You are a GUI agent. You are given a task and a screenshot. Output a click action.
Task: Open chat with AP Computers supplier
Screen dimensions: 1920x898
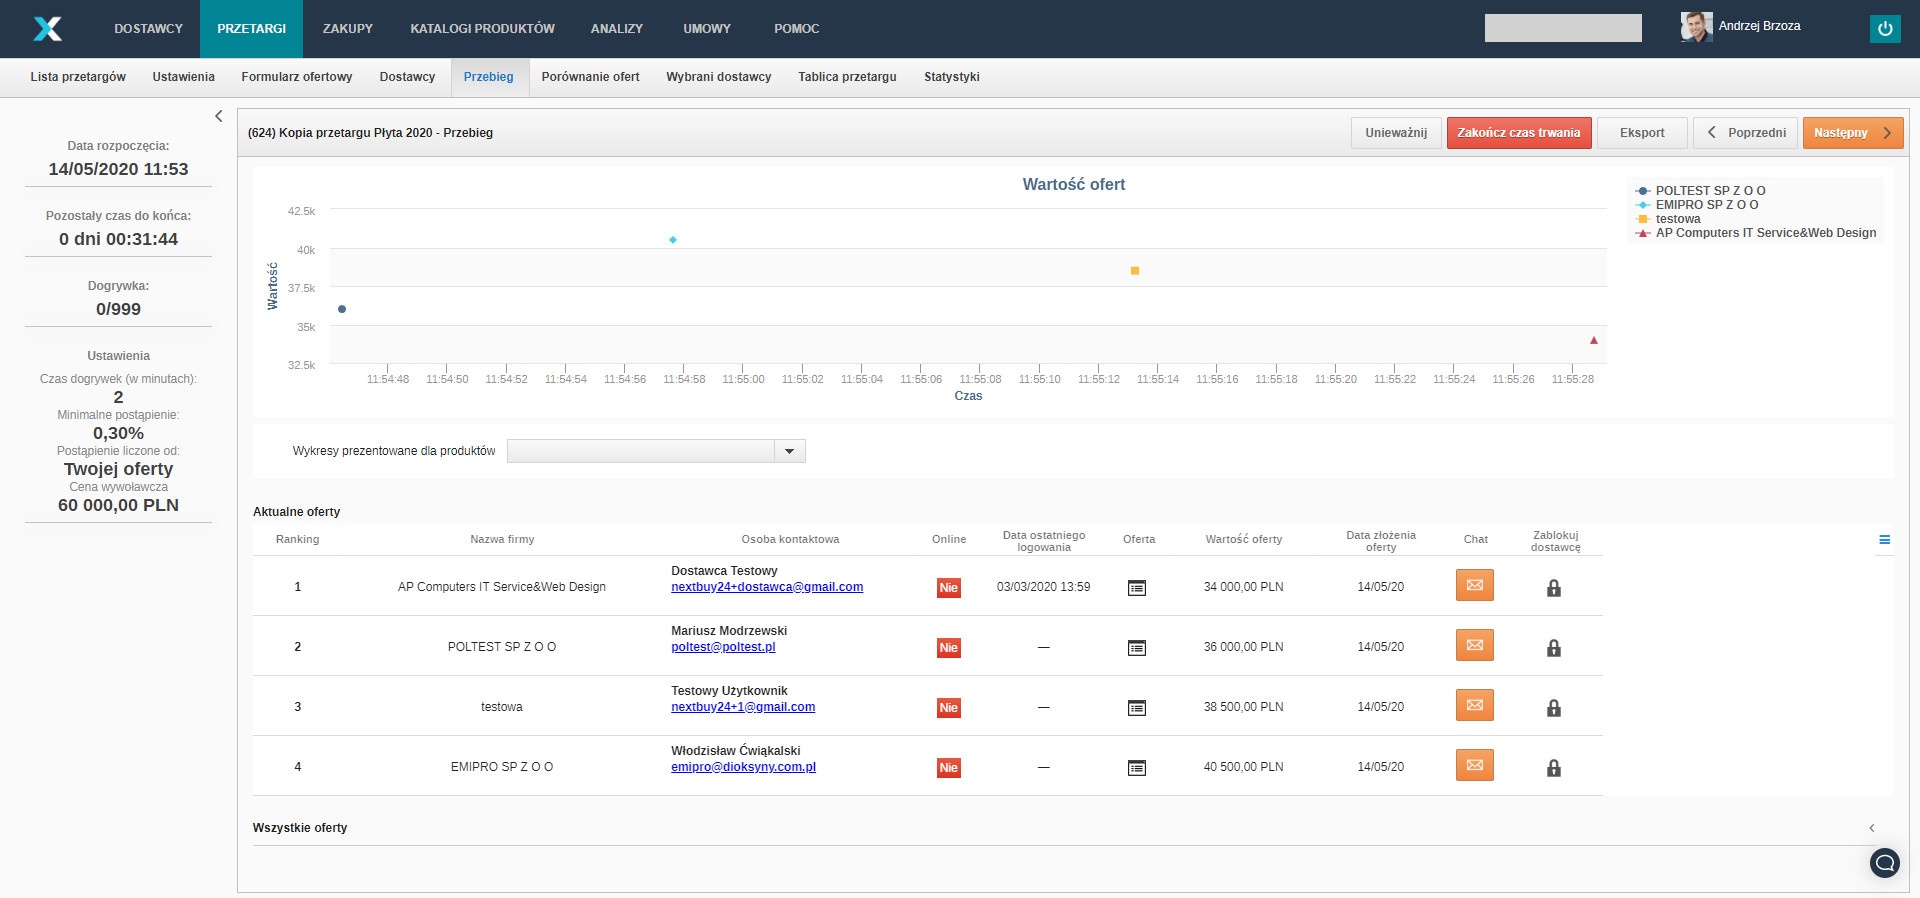point(1474,586)
